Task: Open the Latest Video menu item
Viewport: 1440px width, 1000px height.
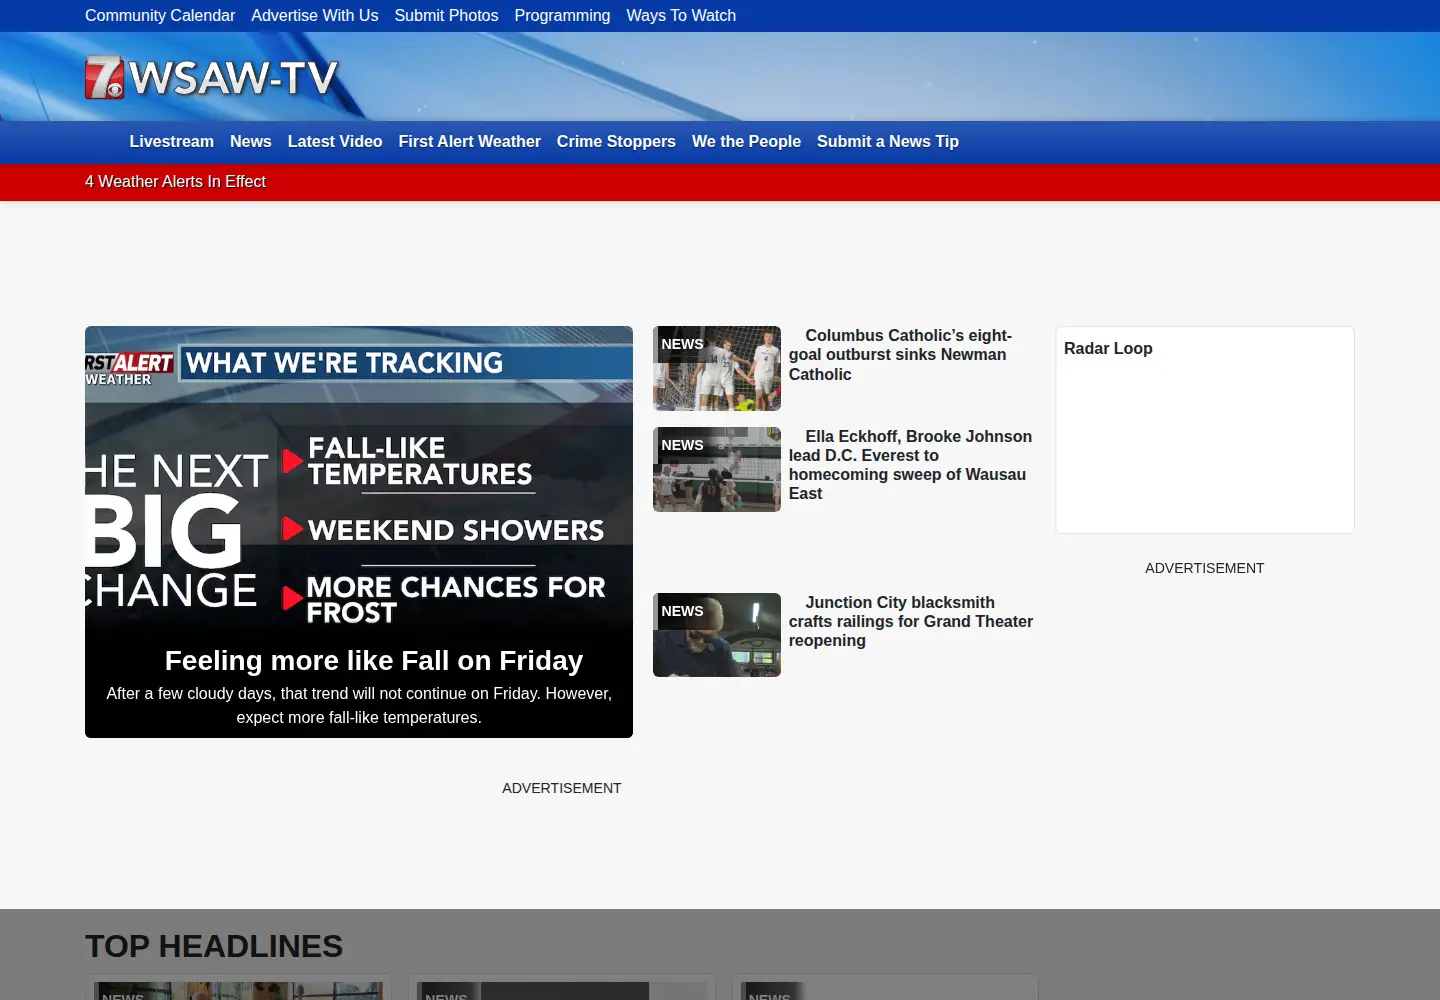Action: [x=335, y=142]
